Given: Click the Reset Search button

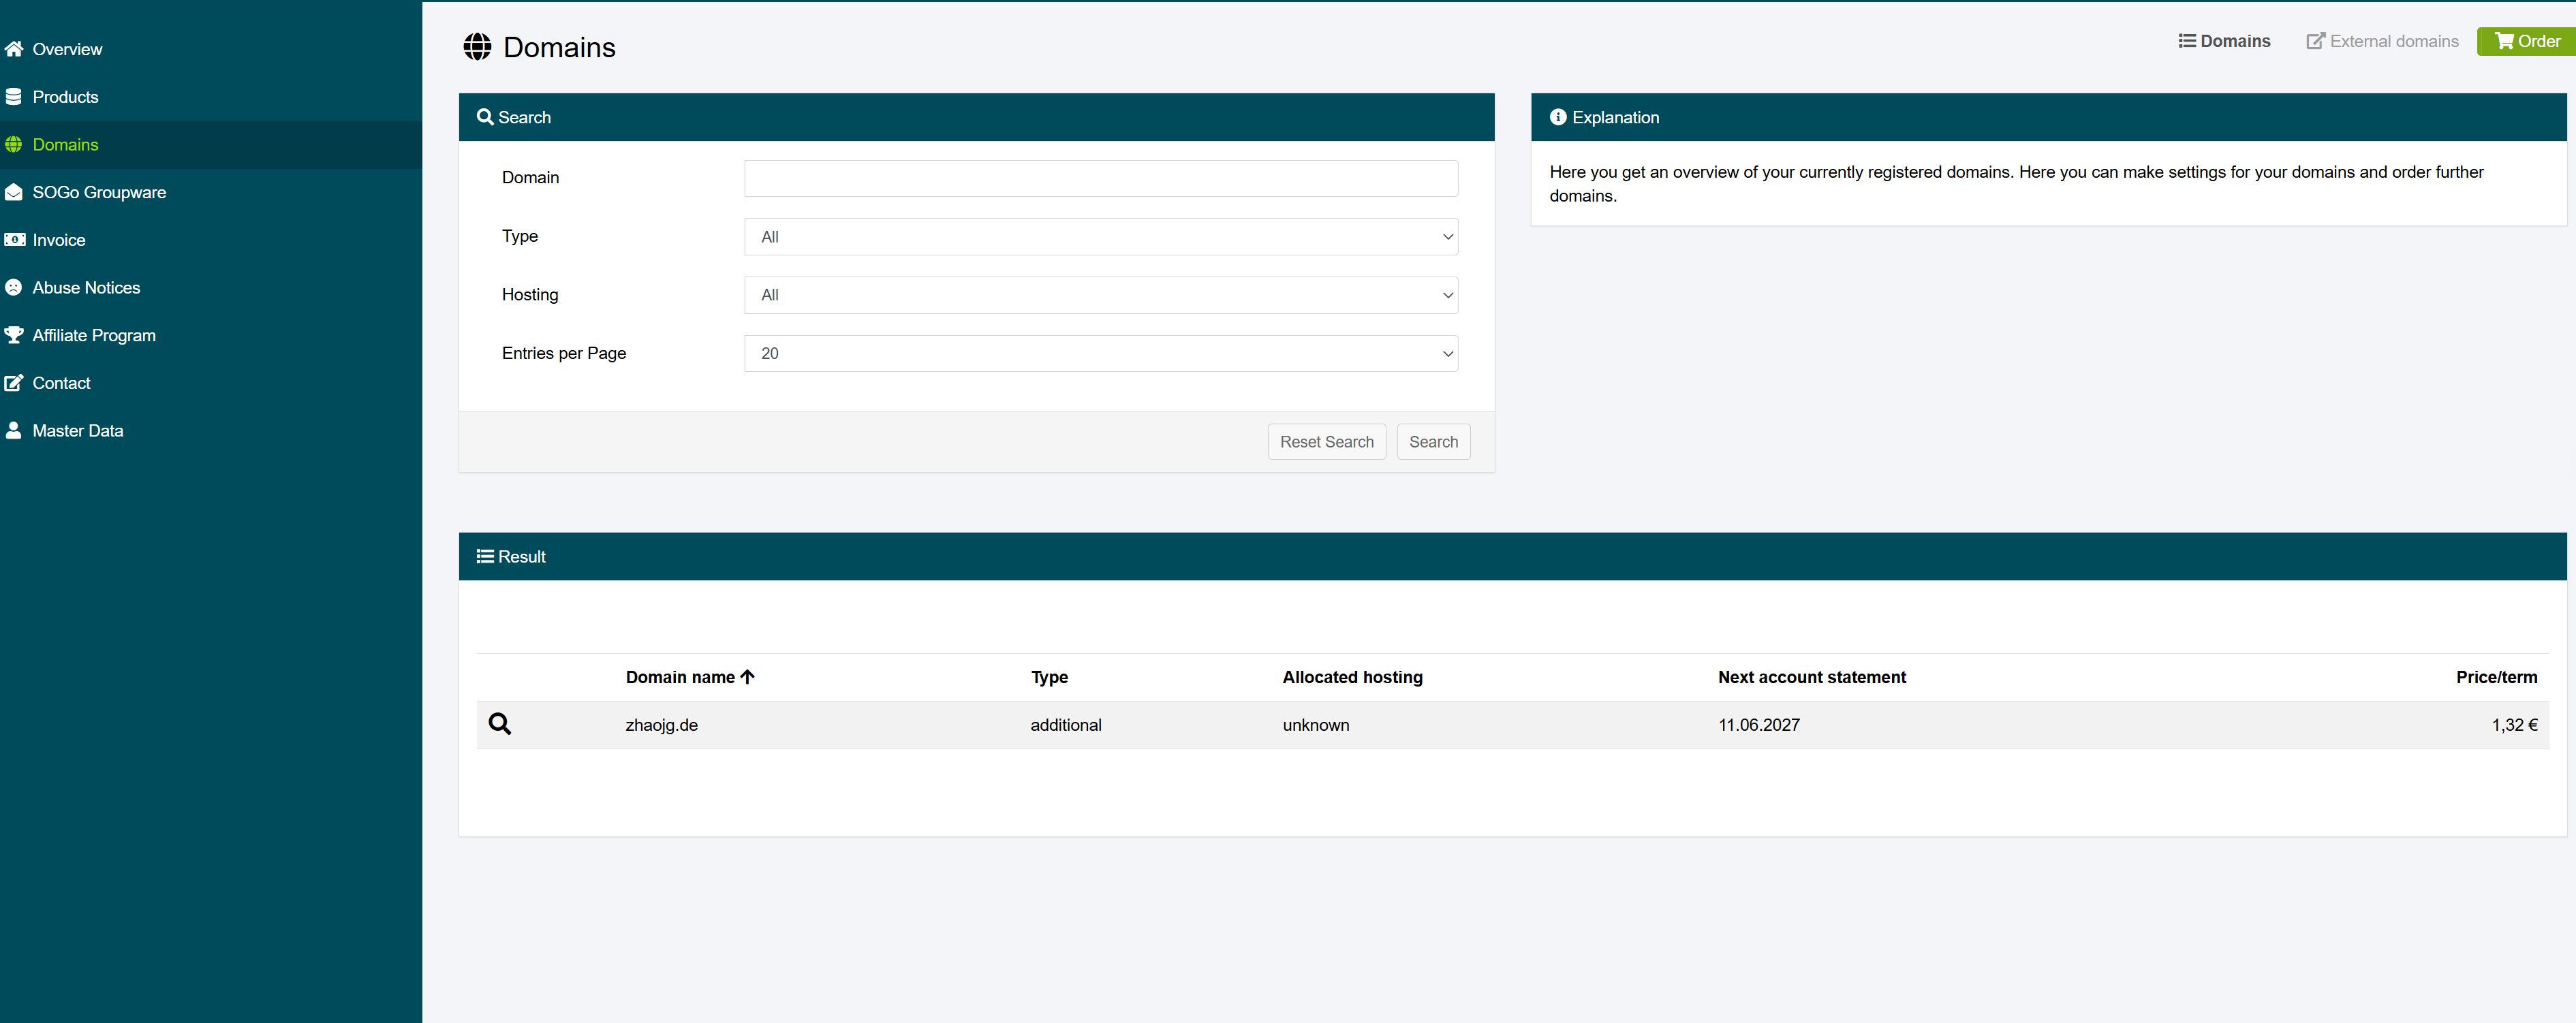Looking at the screenshot, I should pos(1327,442).
